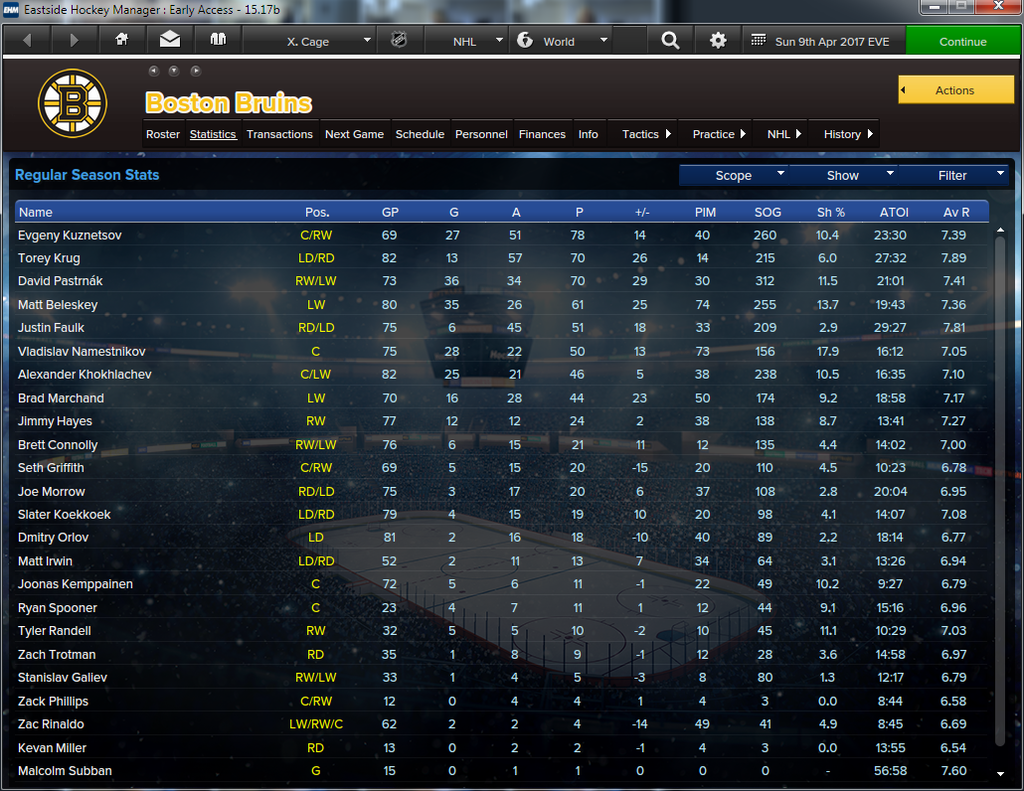Open the X. Cage manager dropdown
The width and height of the screenshot is (1024, 791).
pyautogui.click(x=308, y=40)
